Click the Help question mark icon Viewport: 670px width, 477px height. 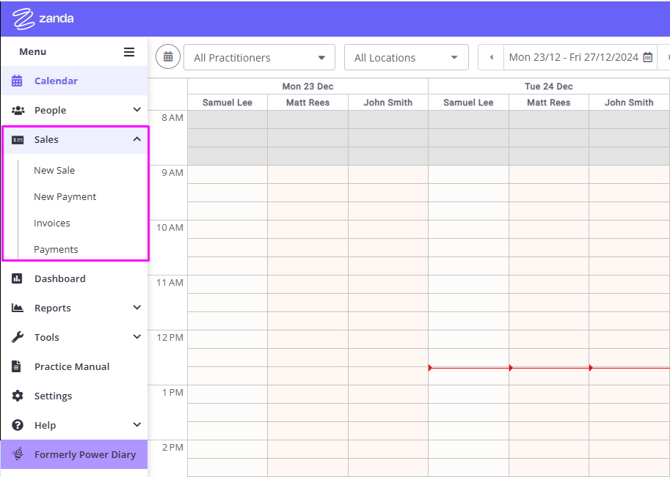click(17, 425)
